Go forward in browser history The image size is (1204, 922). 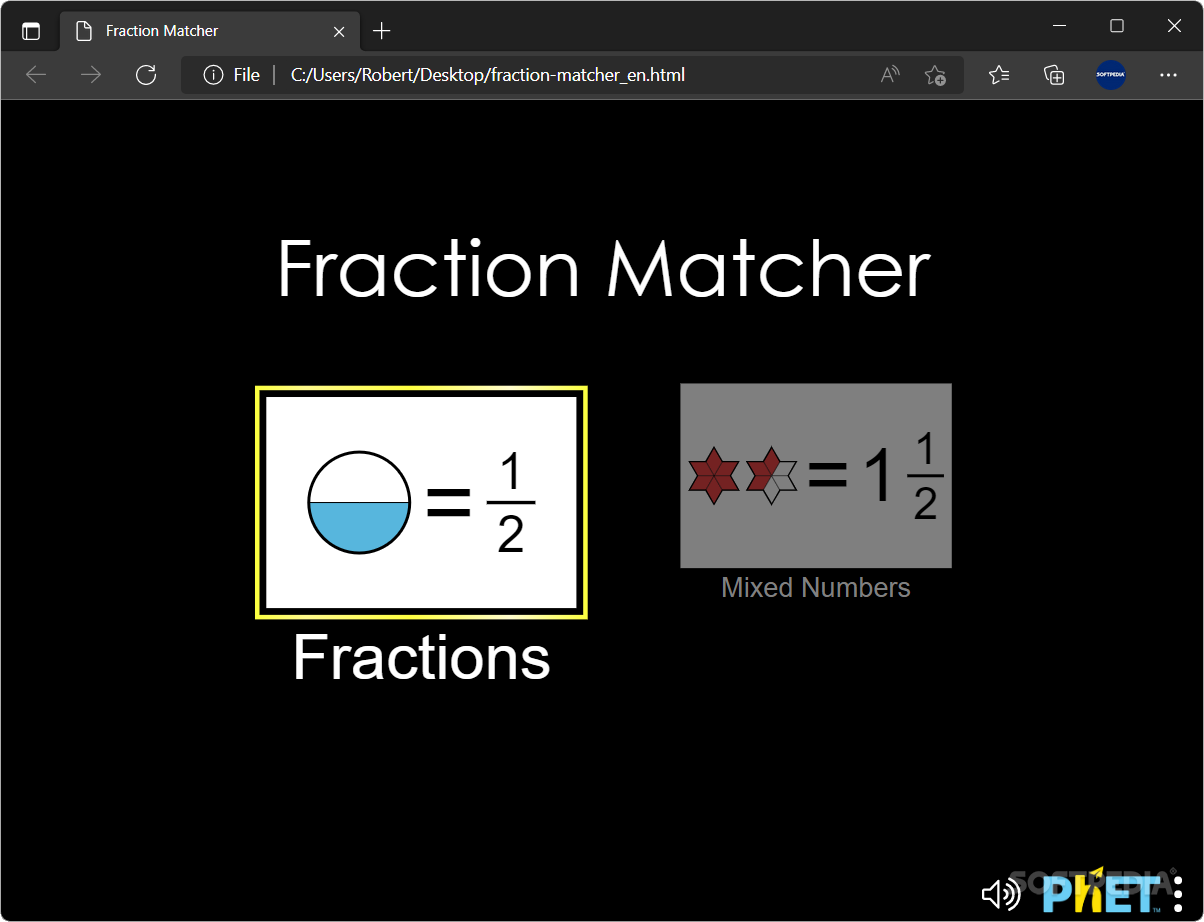tap(91, 75)
